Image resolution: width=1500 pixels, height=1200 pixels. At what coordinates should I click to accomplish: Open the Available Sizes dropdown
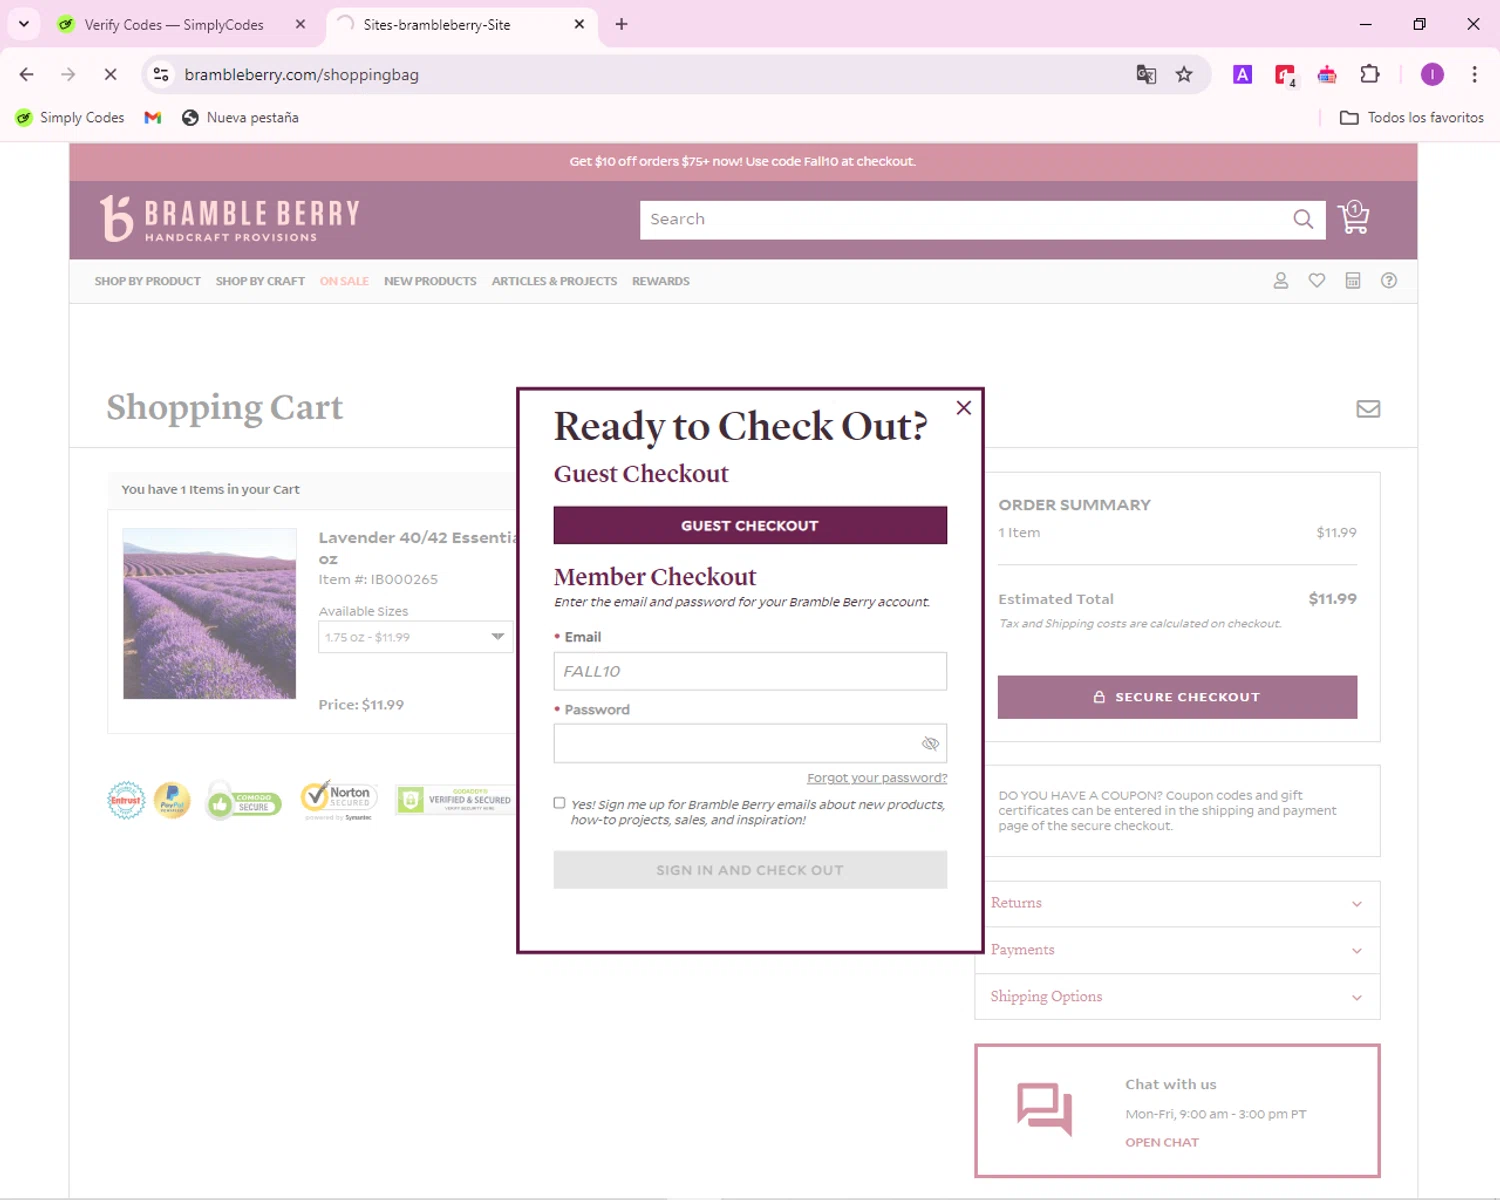(415, 637)
